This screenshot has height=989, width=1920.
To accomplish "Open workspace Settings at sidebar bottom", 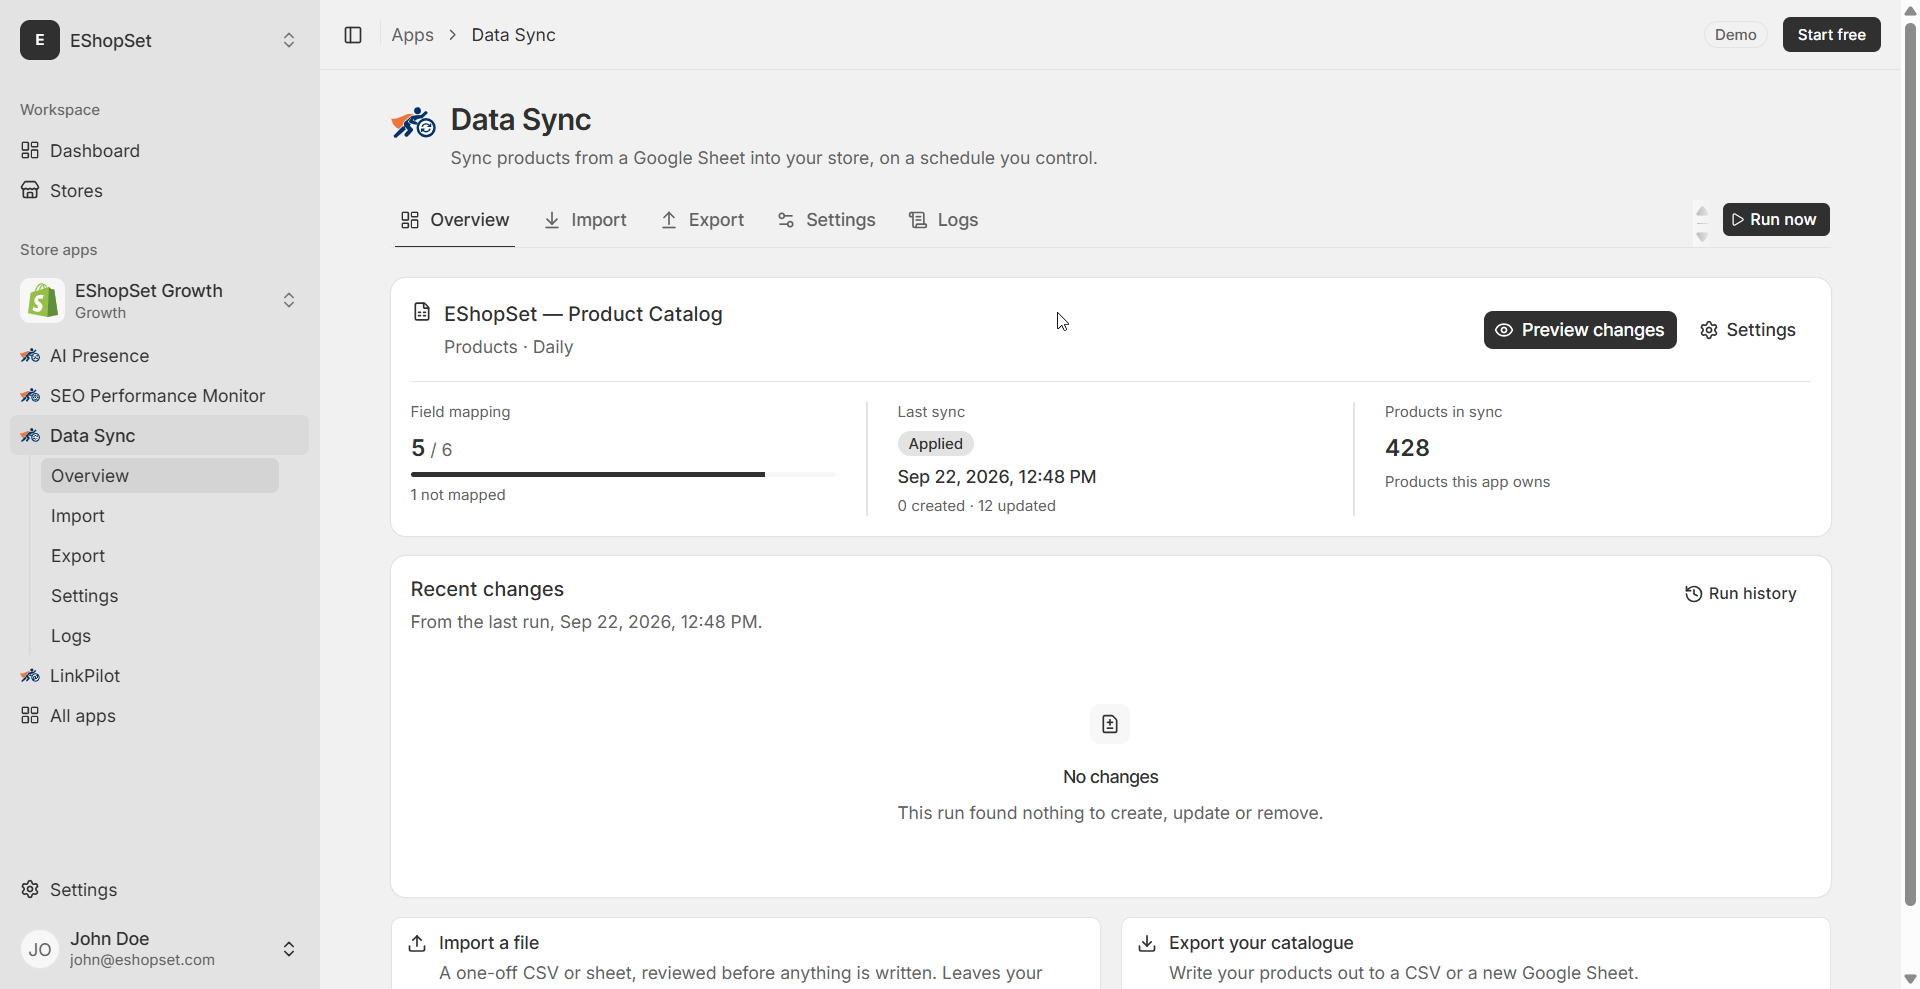I will click(x=160, y=890).
